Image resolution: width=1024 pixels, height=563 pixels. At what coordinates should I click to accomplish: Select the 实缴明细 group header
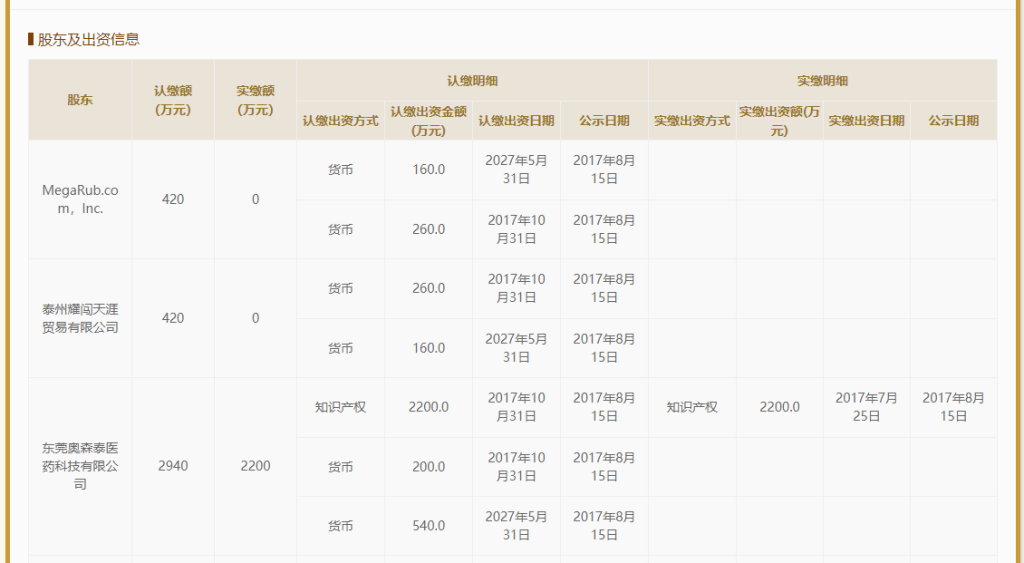point(822,80)
